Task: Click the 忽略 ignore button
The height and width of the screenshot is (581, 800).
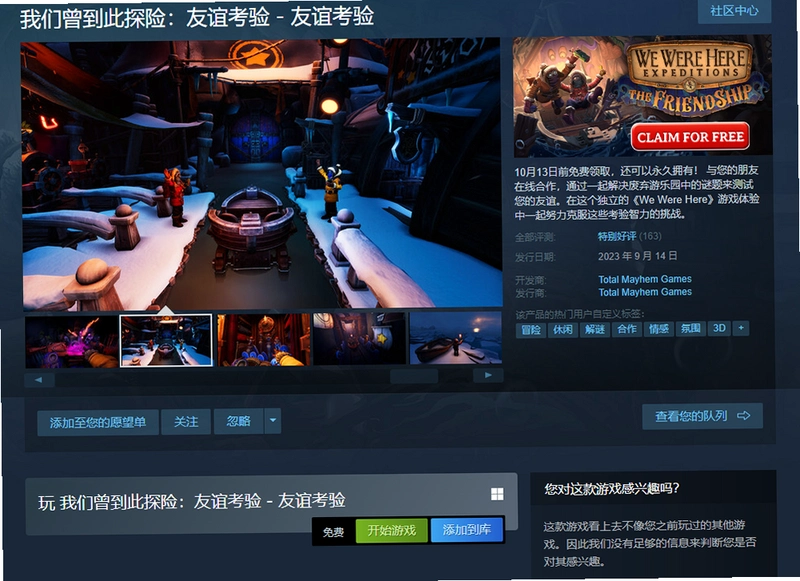Action: 238,421
